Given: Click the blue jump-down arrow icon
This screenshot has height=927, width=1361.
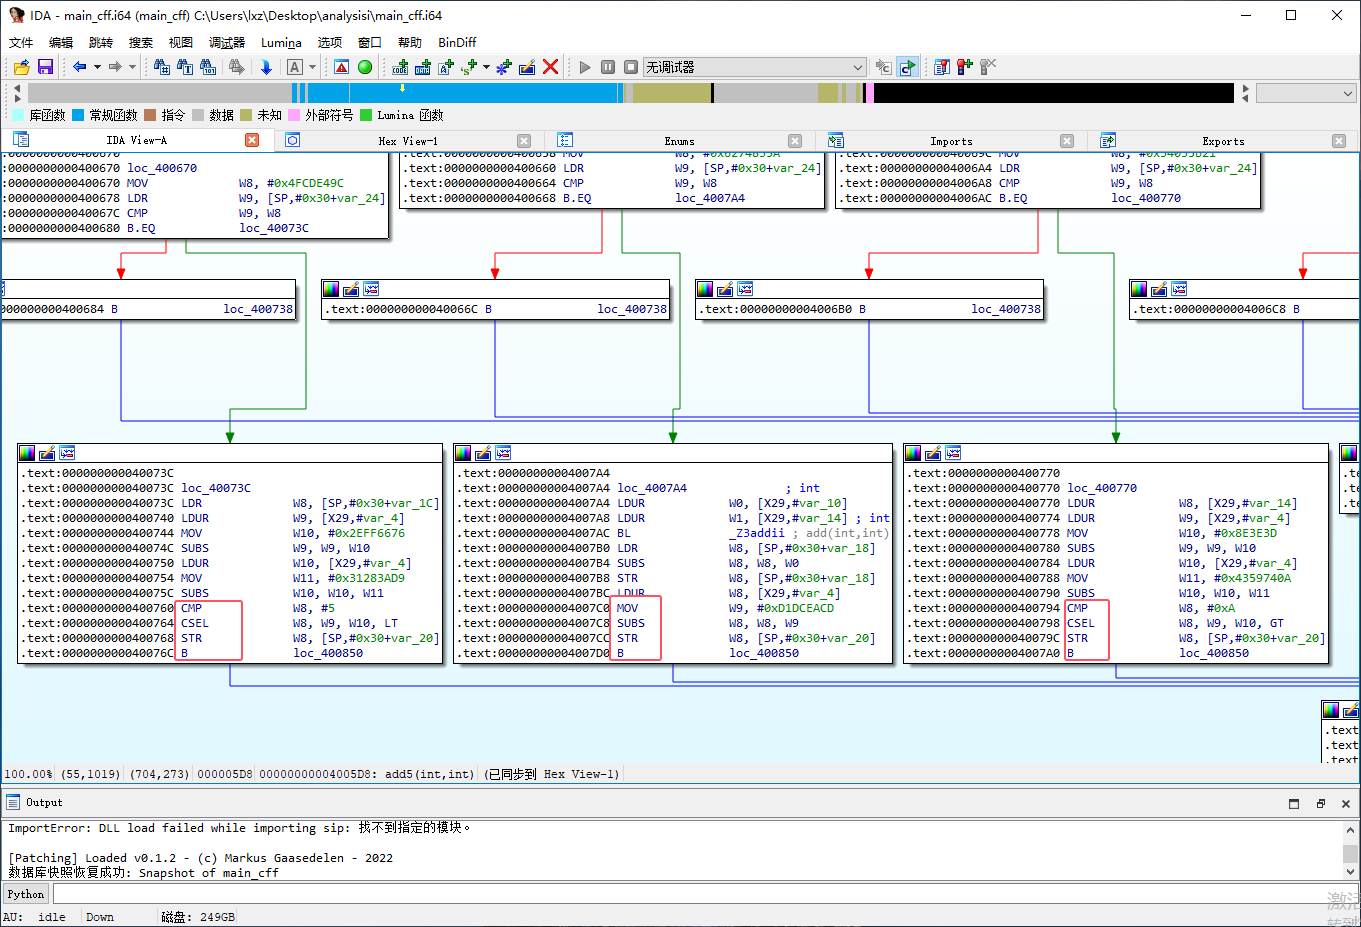Looking at the screenshot, I should [x=266, y=67].
